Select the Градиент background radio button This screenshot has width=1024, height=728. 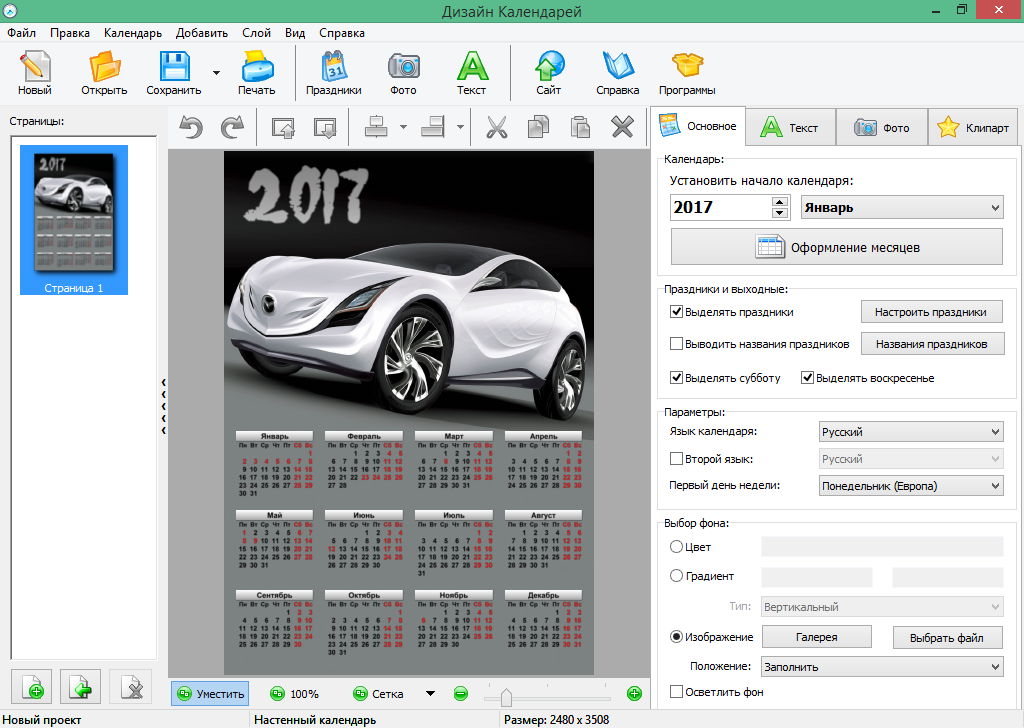point(677,576)
